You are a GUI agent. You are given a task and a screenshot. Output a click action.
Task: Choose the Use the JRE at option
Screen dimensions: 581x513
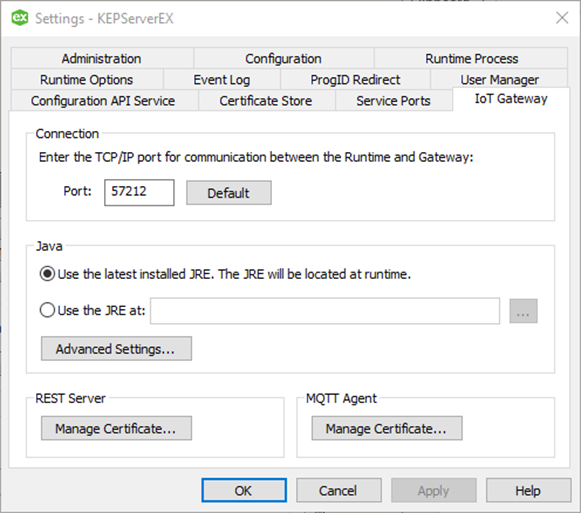(92, 310)
